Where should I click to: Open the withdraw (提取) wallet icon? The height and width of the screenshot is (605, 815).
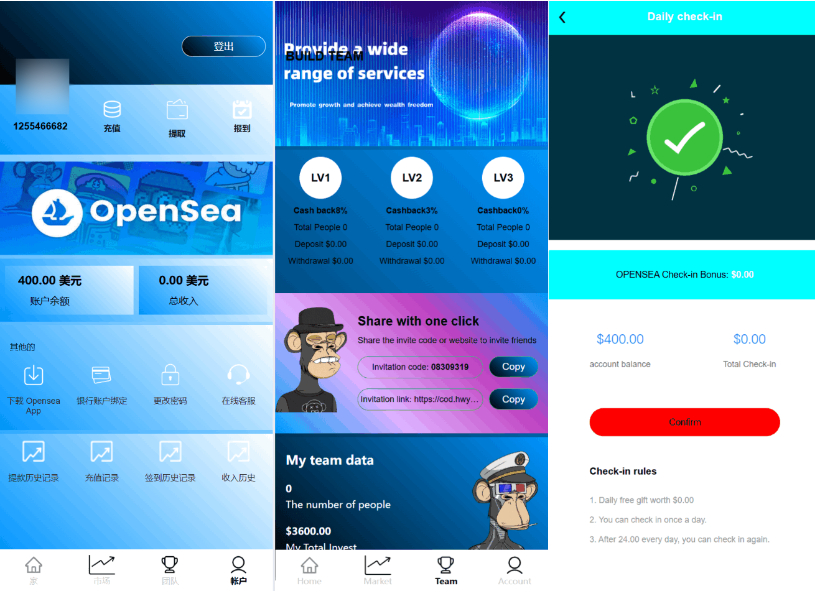point(177,110)
